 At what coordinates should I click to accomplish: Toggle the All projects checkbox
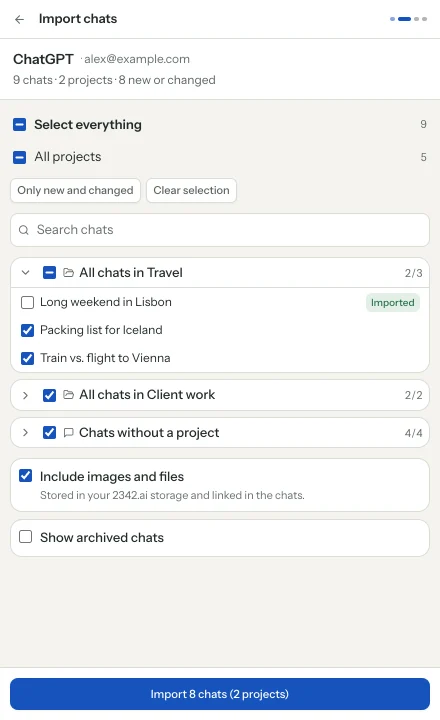(19, 158)
